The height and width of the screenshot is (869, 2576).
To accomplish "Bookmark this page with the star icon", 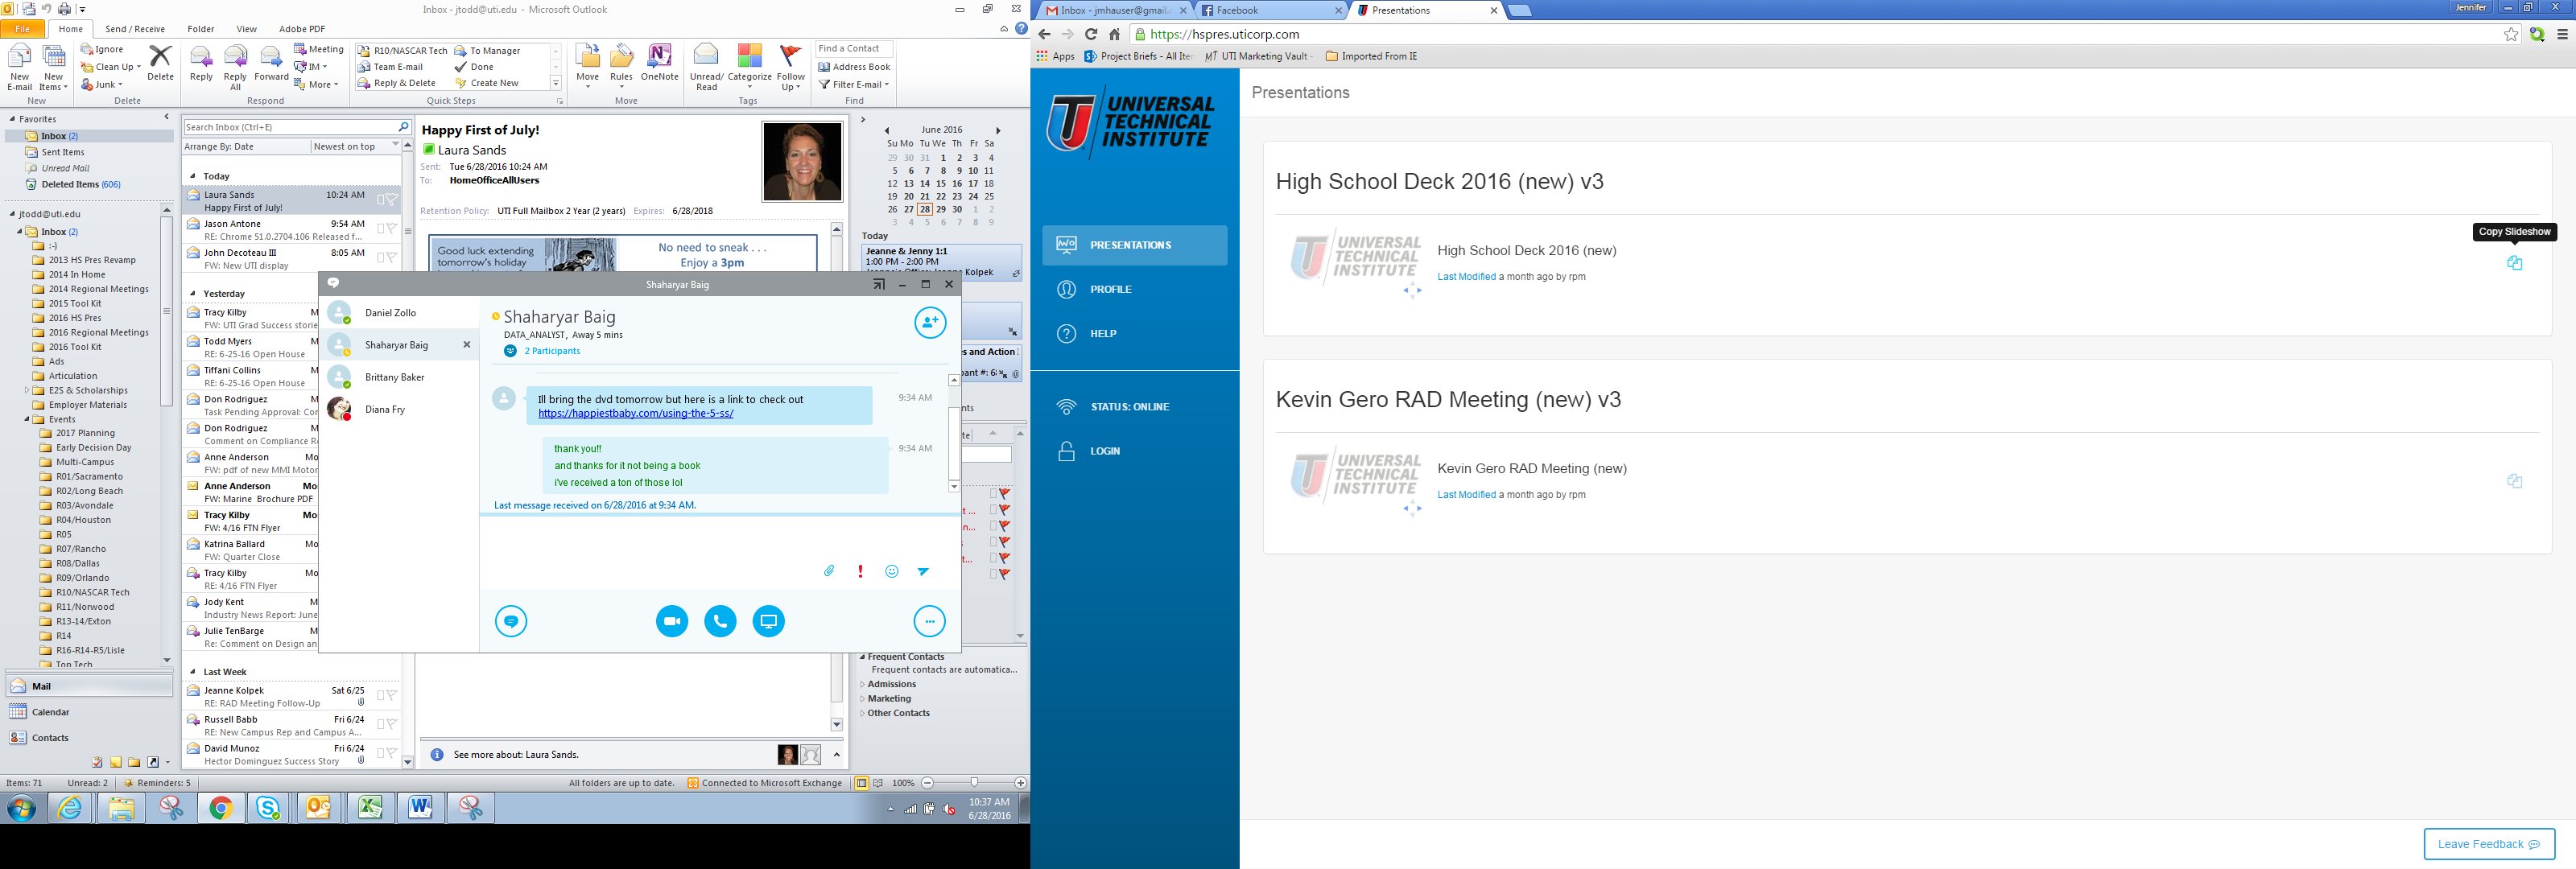I will coord(2511,34).
